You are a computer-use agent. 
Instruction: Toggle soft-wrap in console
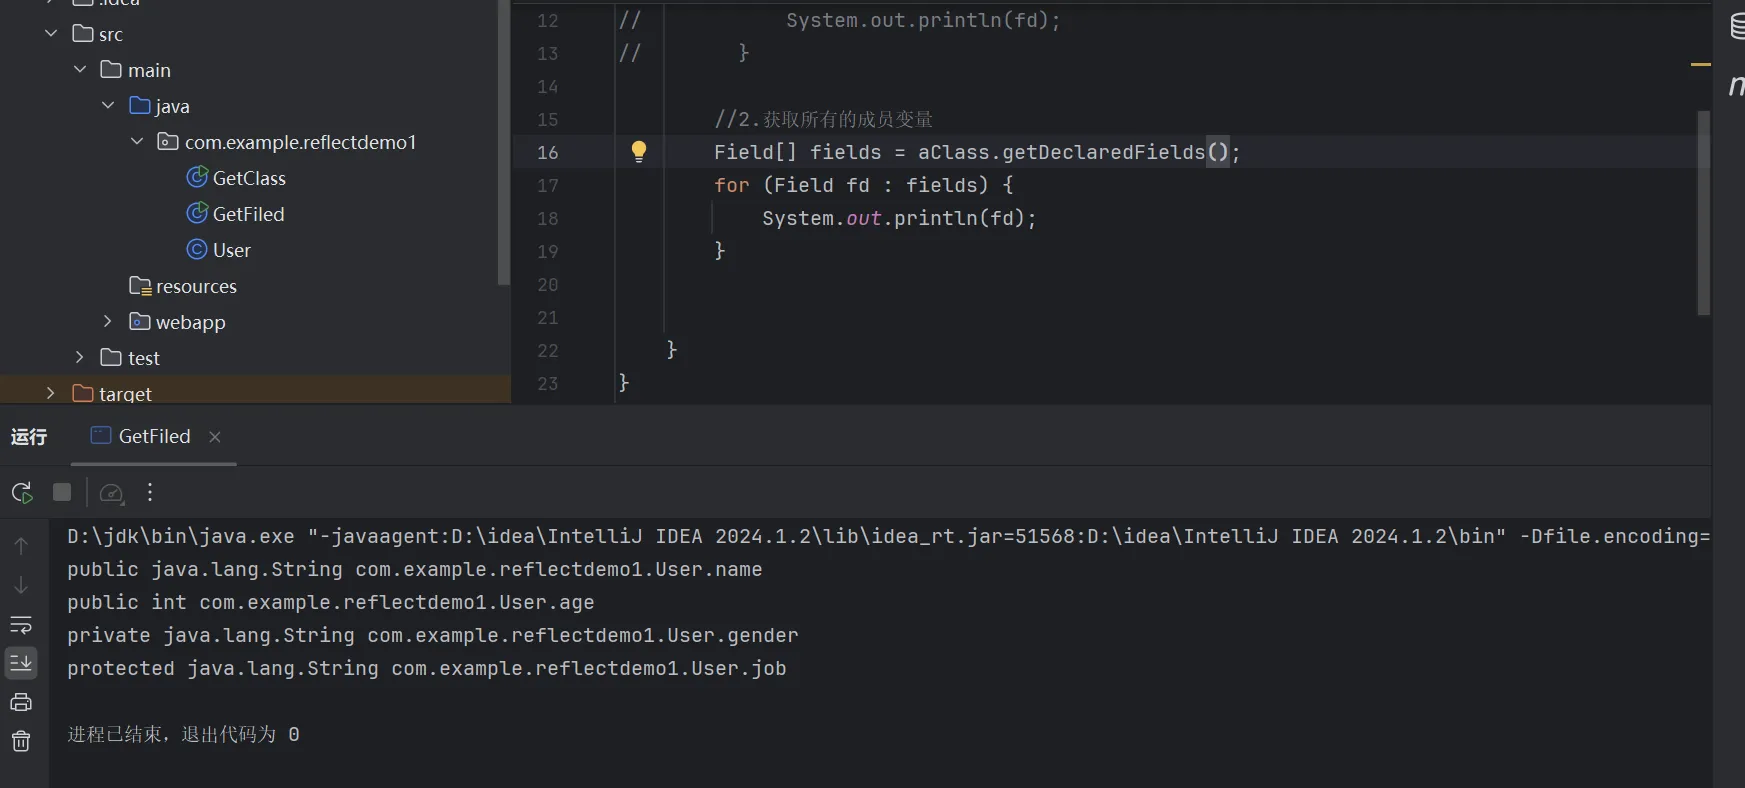(21, 625)
